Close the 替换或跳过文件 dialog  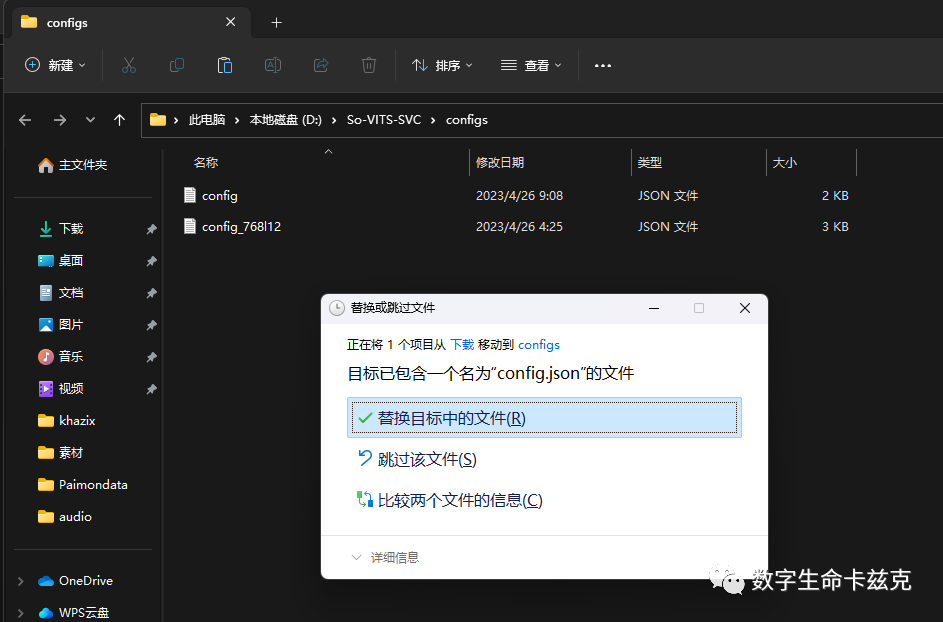coord(745,308)
